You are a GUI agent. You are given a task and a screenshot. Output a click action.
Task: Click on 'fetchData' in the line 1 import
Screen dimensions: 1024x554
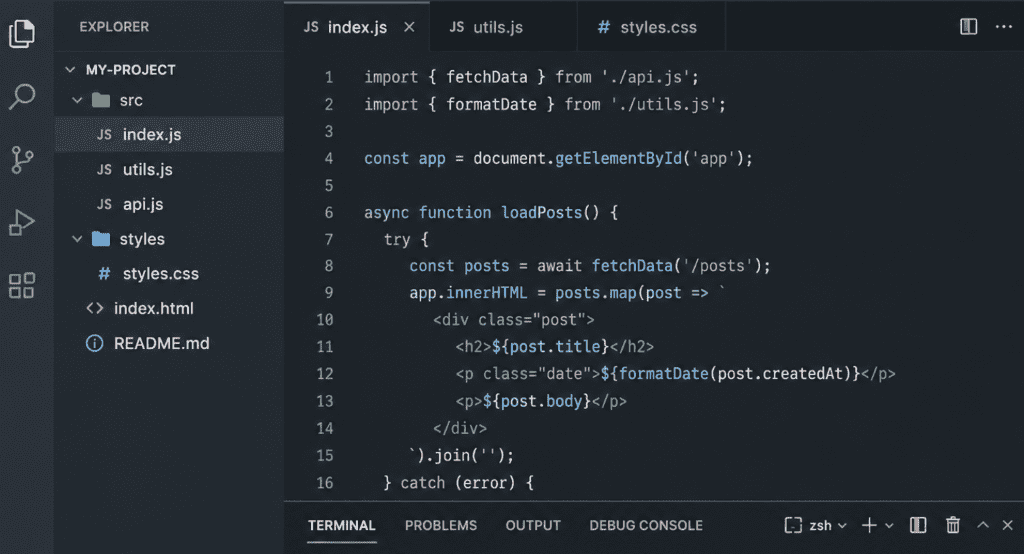tap(487, 77)
